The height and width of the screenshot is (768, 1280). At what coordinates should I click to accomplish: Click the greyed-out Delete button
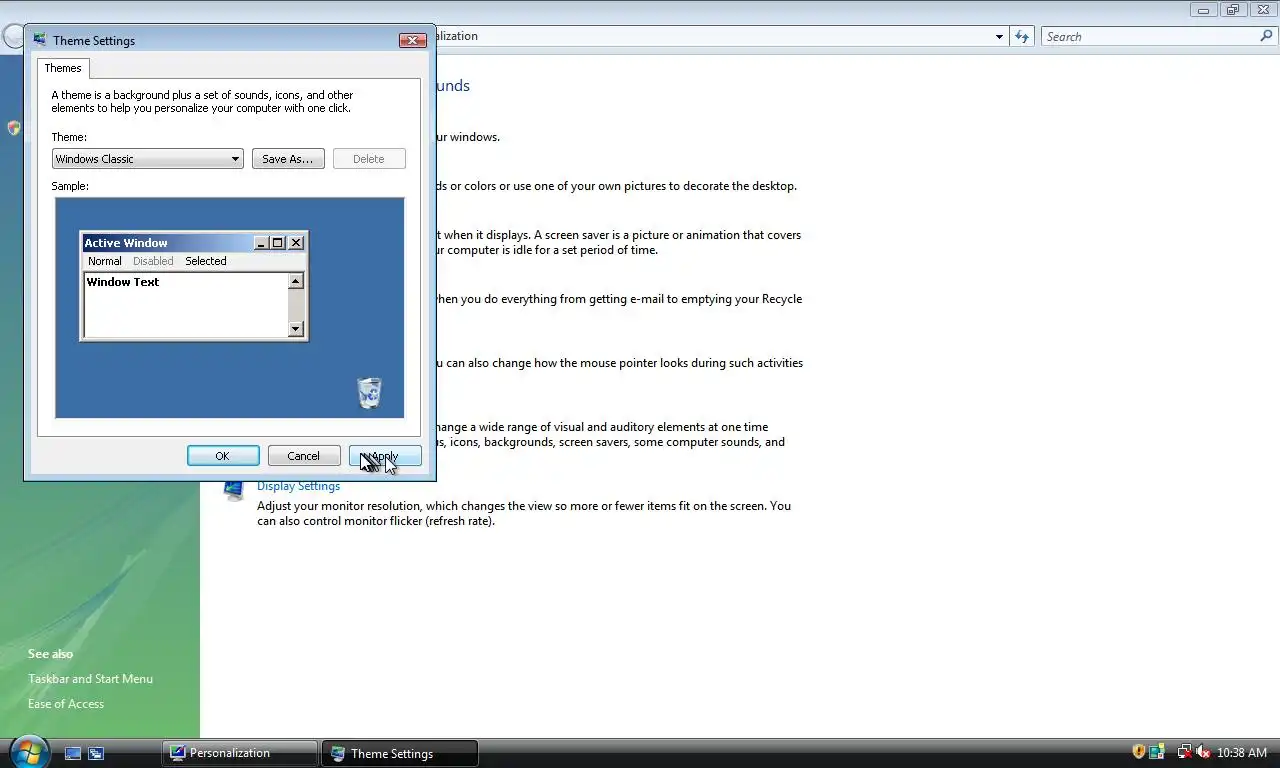point(369,159)
